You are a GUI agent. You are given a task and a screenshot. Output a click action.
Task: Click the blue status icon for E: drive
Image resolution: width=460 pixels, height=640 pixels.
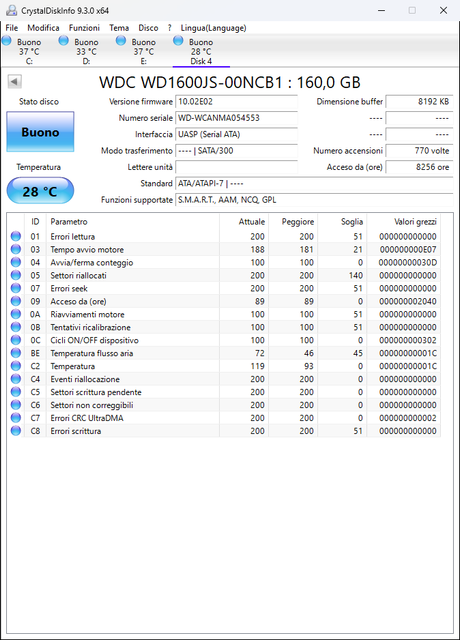tap(120, 40)
